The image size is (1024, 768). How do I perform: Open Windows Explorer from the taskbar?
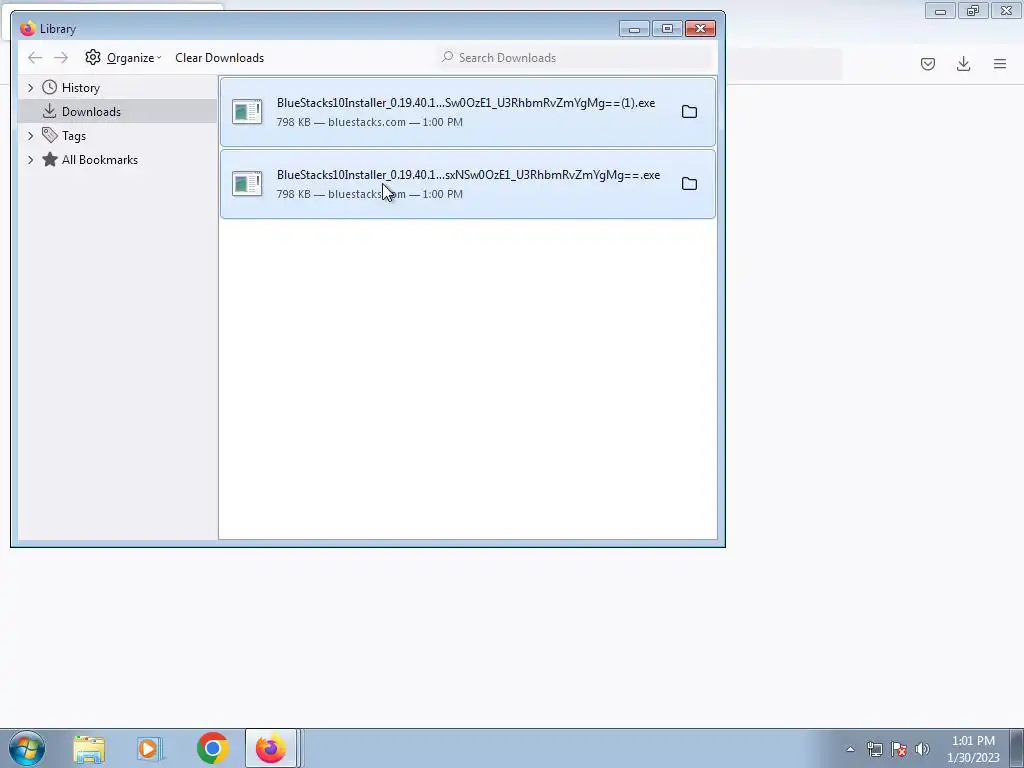[89, 749]
